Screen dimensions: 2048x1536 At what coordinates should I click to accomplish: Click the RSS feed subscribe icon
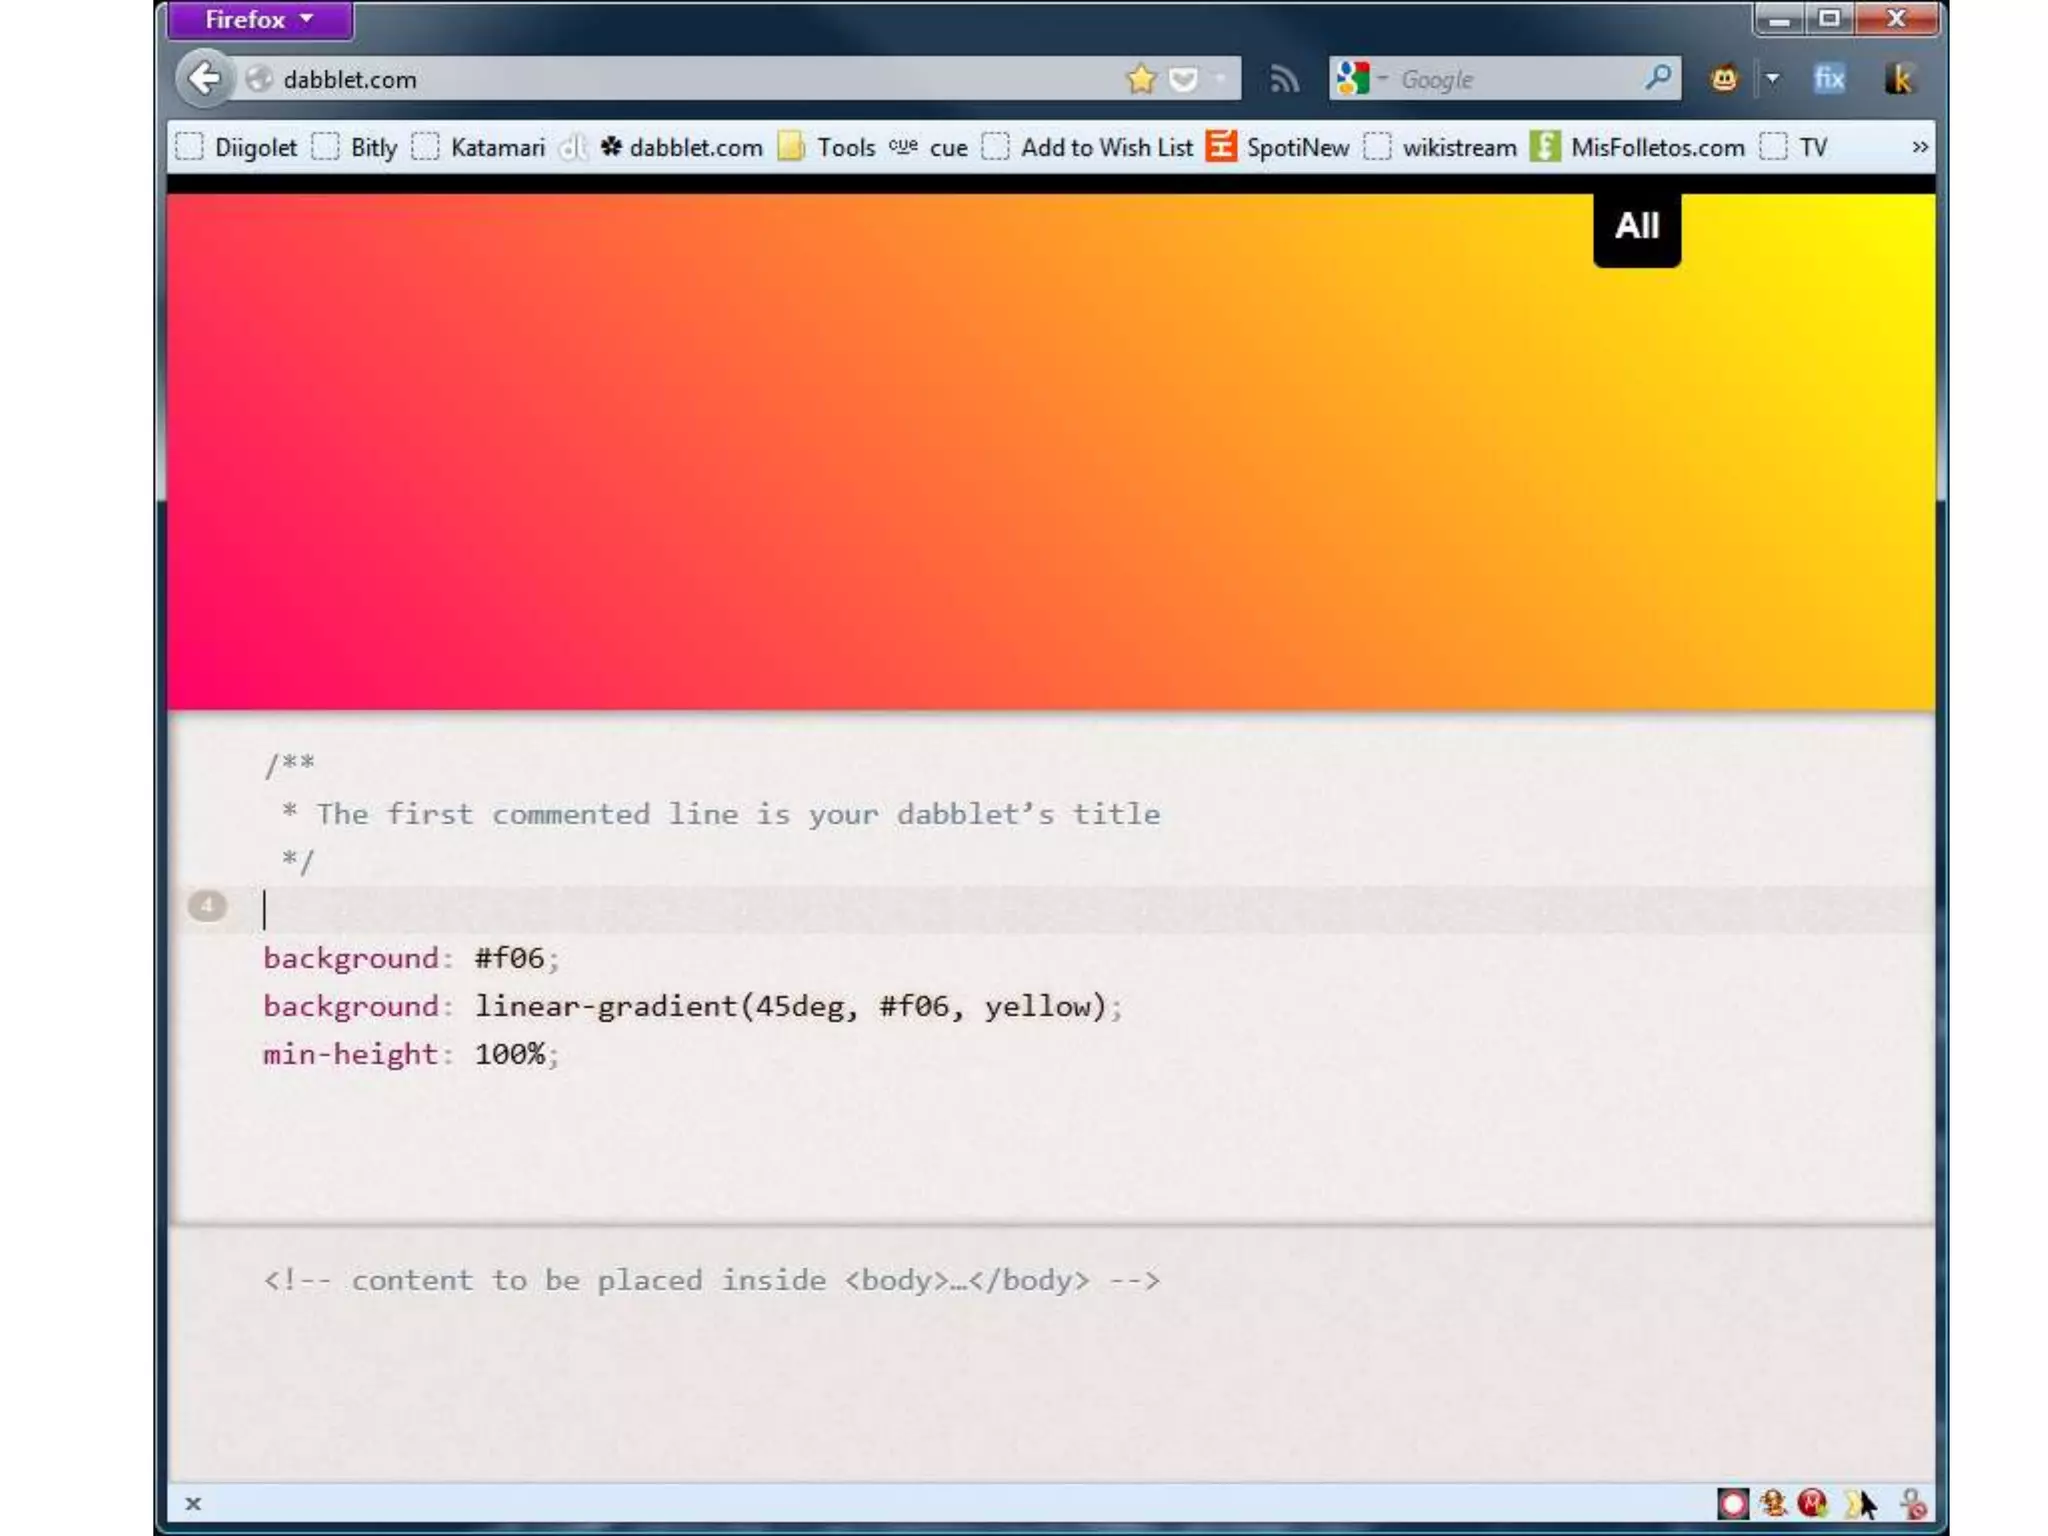pyautogui.click(x=1284, y=79)
